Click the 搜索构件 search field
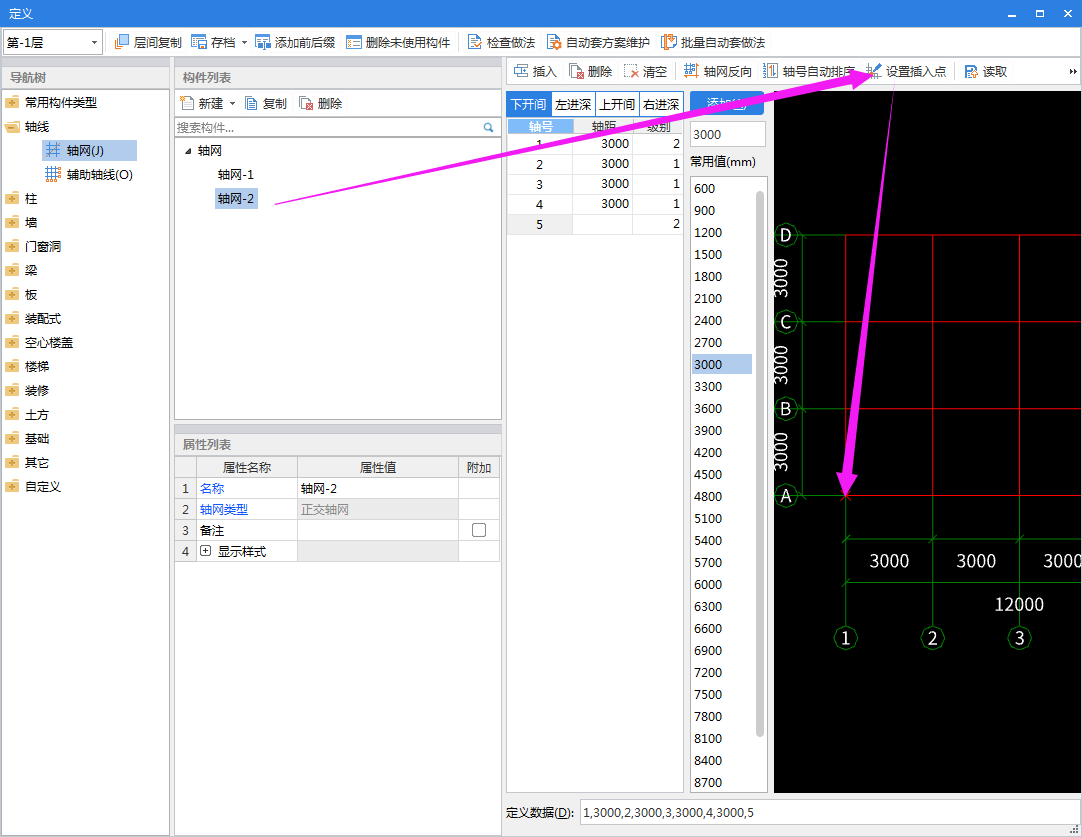Viewport: 1082px width, 837px height. pos(328,128)
